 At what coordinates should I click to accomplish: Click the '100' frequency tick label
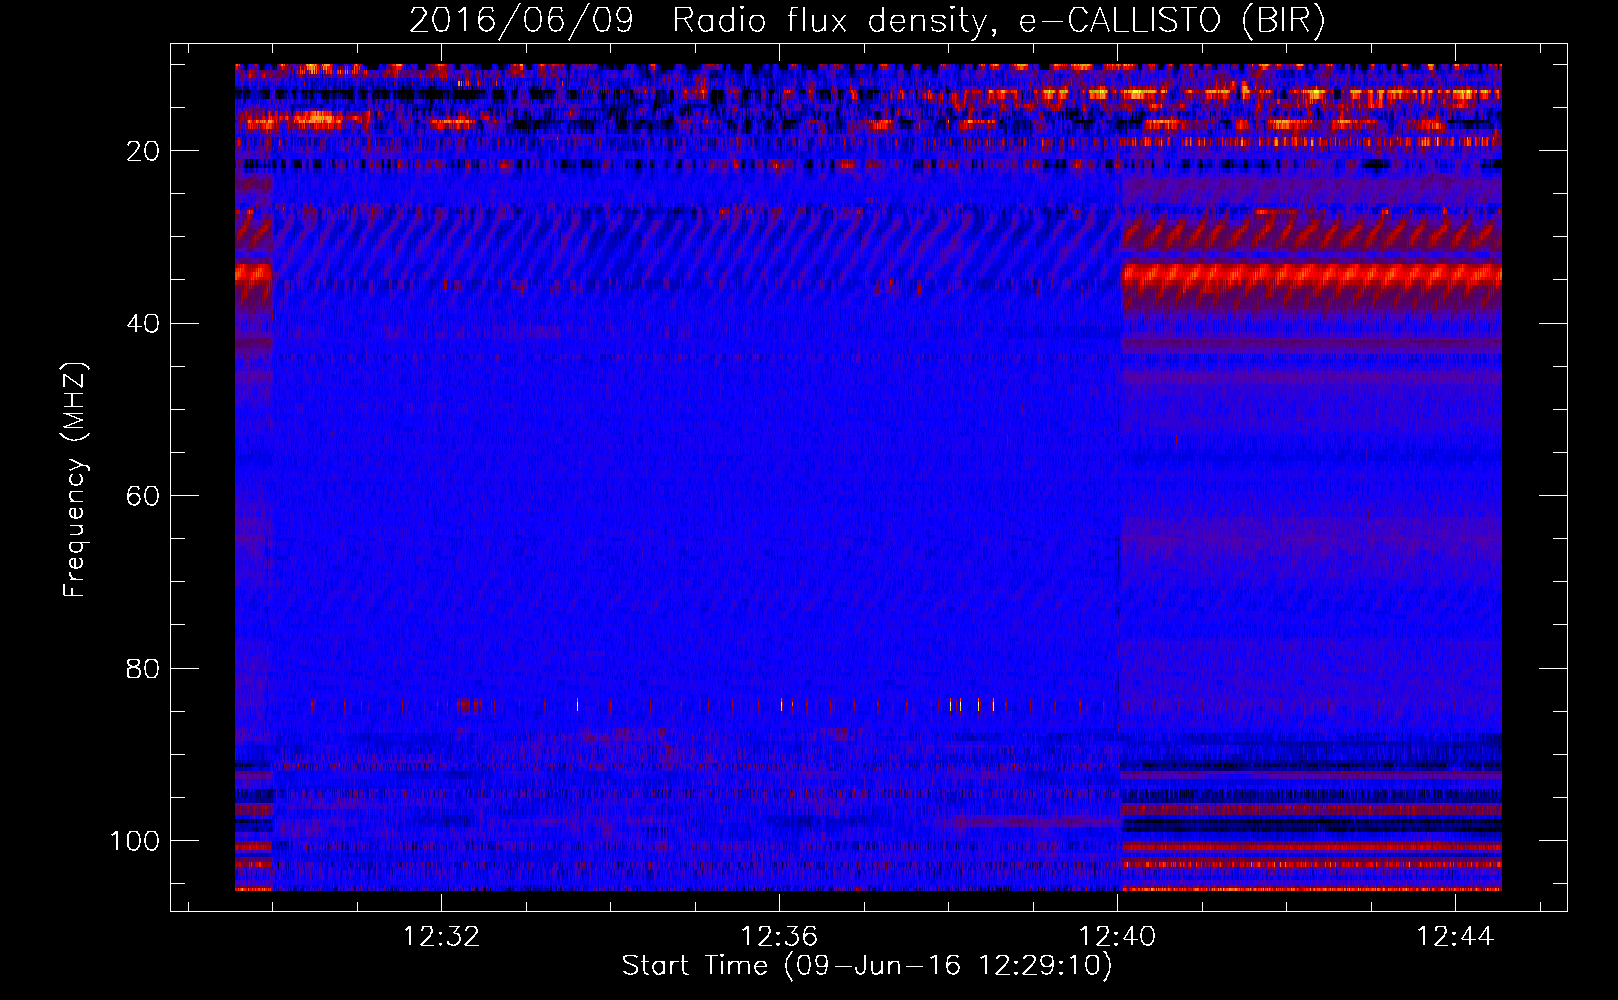[135, 841]
